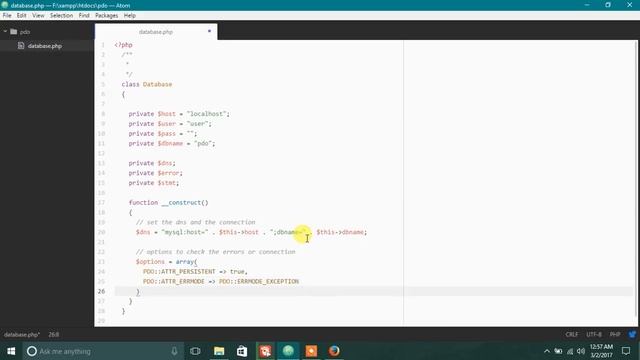Click the battery icon in system tray
Viewport: 640px width, 360px height.
tap(558, 351)
